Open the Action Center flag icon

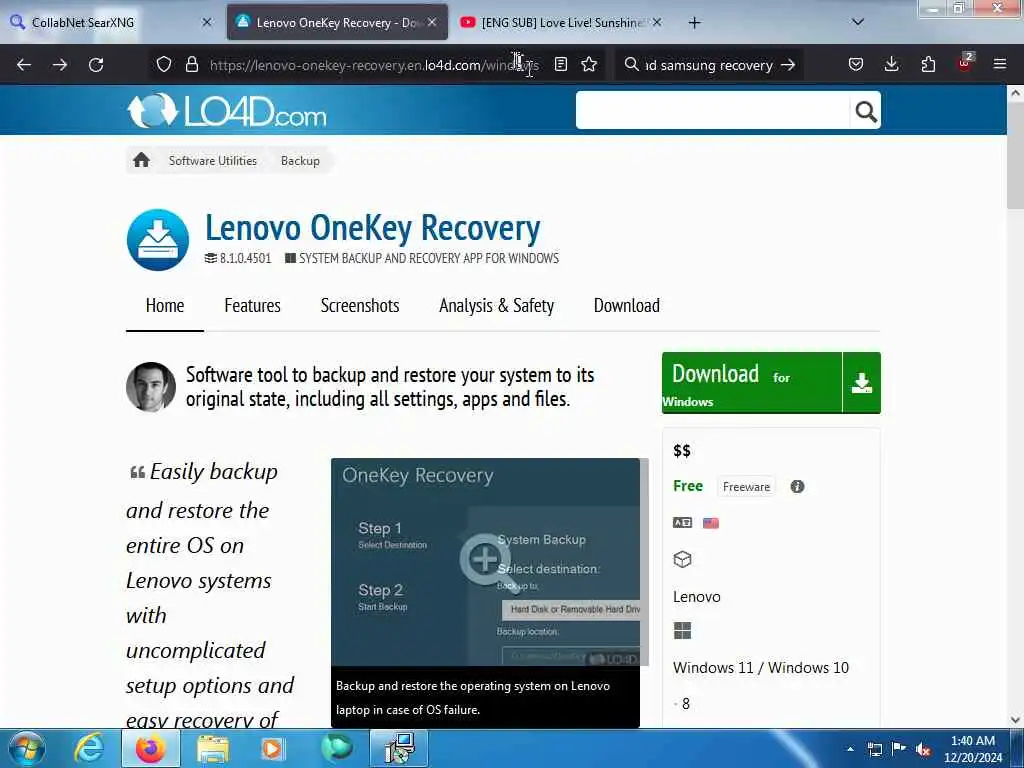click(899, 749)
